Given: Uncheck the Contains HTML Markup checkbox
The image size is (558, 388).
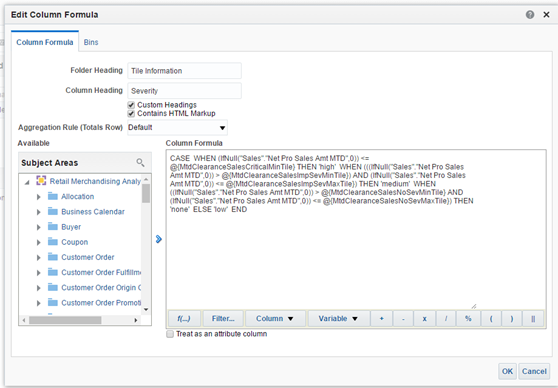Looking at the screenshot, I should tap(131, 113).
